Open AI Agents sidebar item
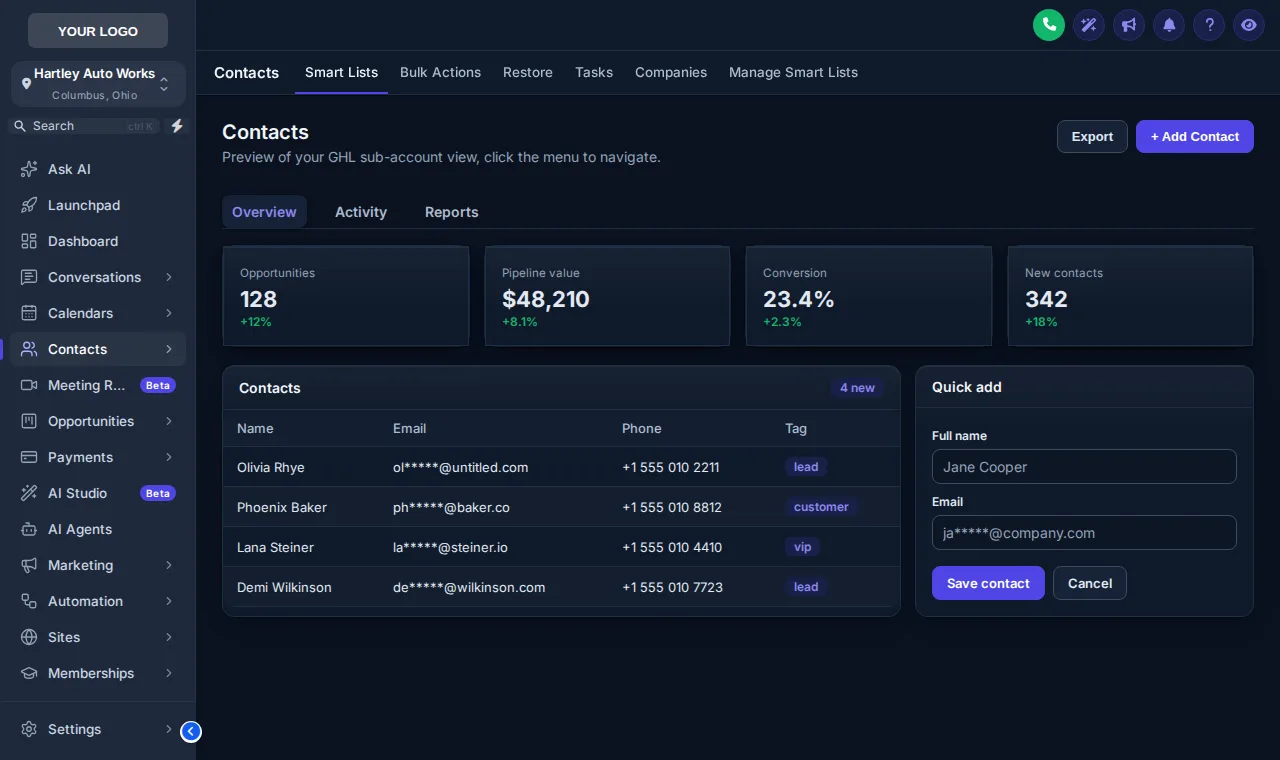 [x=98, y=529]
